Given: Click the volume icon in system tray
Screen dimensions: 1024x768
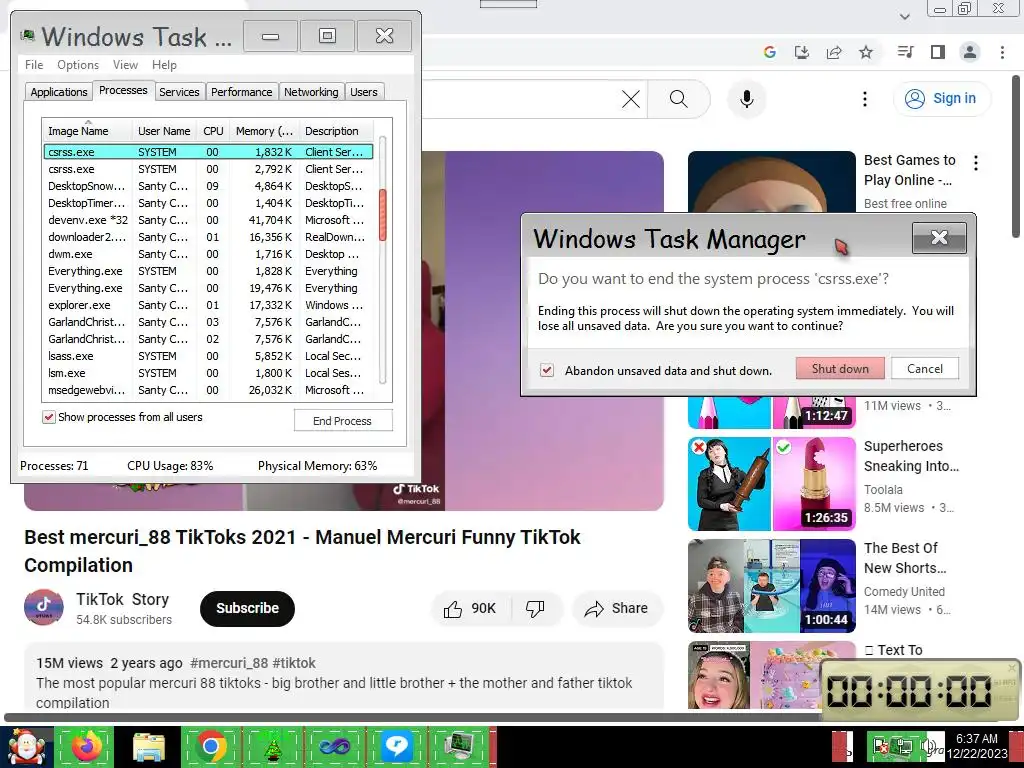Looking at the screenshot, I should point(927,745).
